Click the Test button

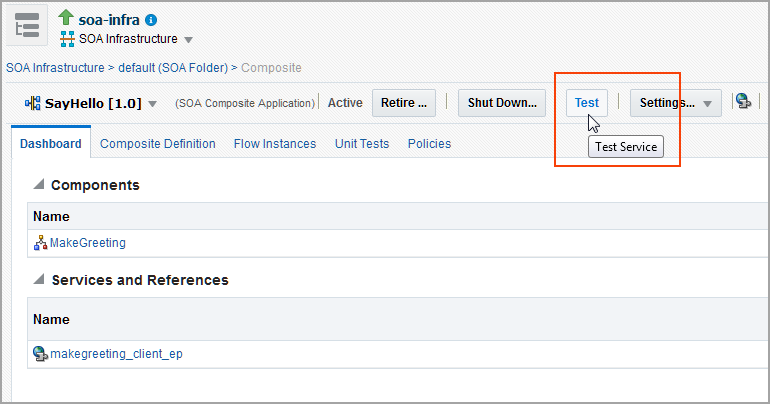[586, 102]
